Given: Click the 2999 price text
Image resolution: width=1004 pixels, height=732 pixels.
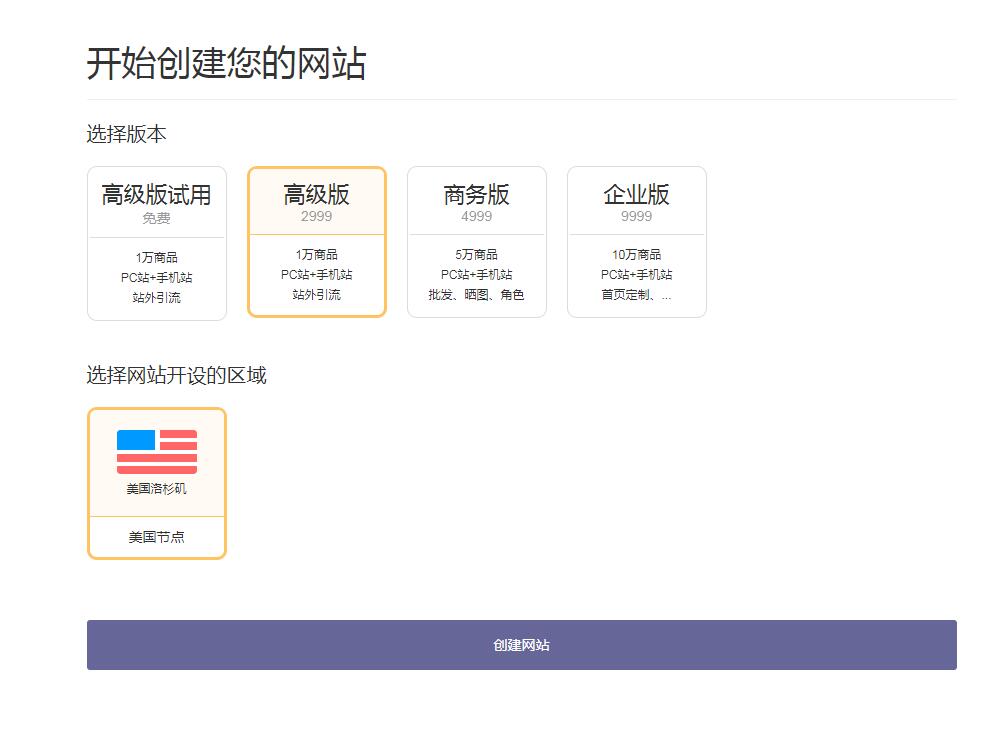Looking at the screenshot, I should pyautogui.click(x=317, y=216).
